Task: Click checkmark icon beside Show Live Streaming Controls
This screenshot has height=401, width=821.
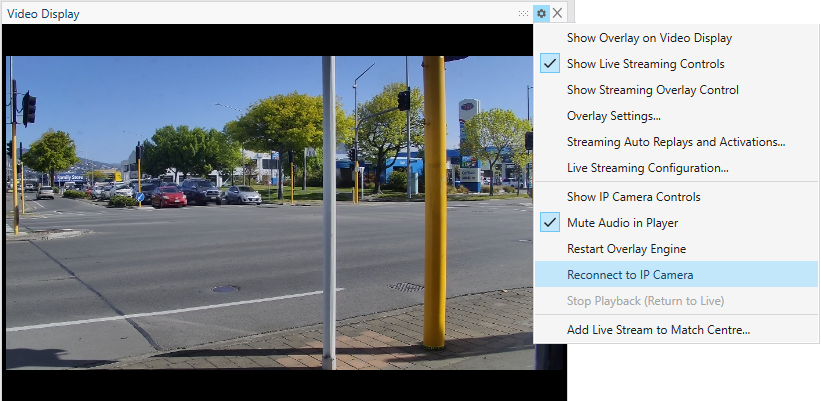Action: (x=549, y=64)
